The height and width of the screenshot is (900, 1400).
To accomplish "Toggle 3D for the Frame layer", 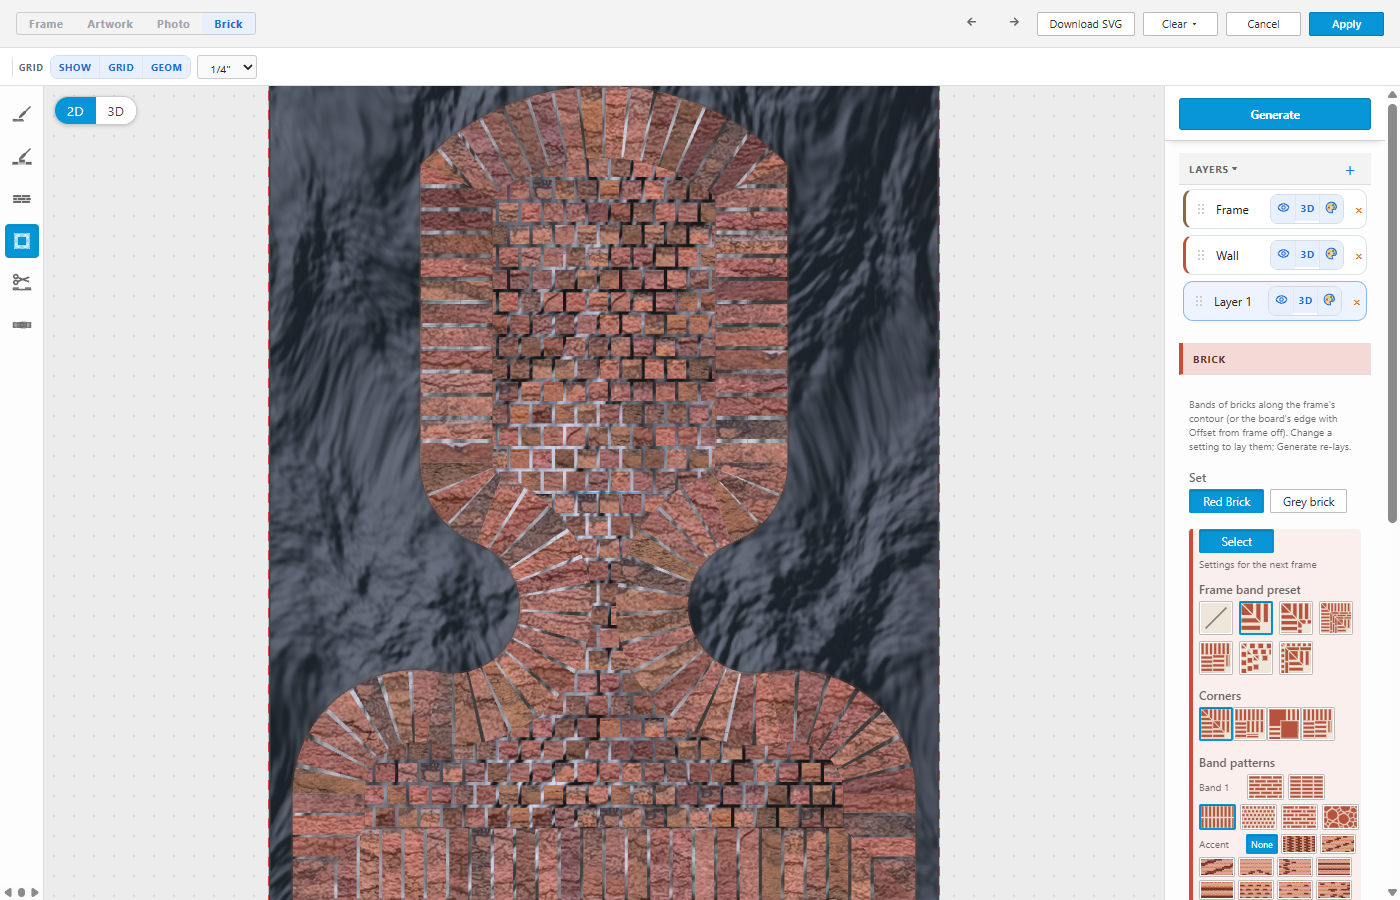I will pyautogui.click(x=1307, y=208).
